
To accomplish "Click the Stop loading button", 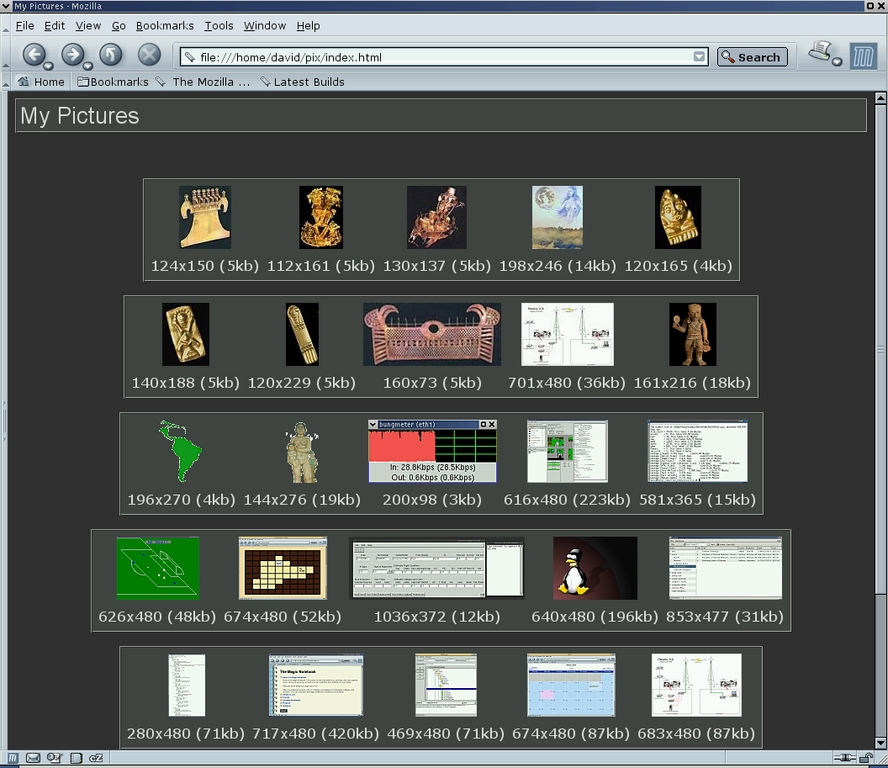I will tap(149, 54).
